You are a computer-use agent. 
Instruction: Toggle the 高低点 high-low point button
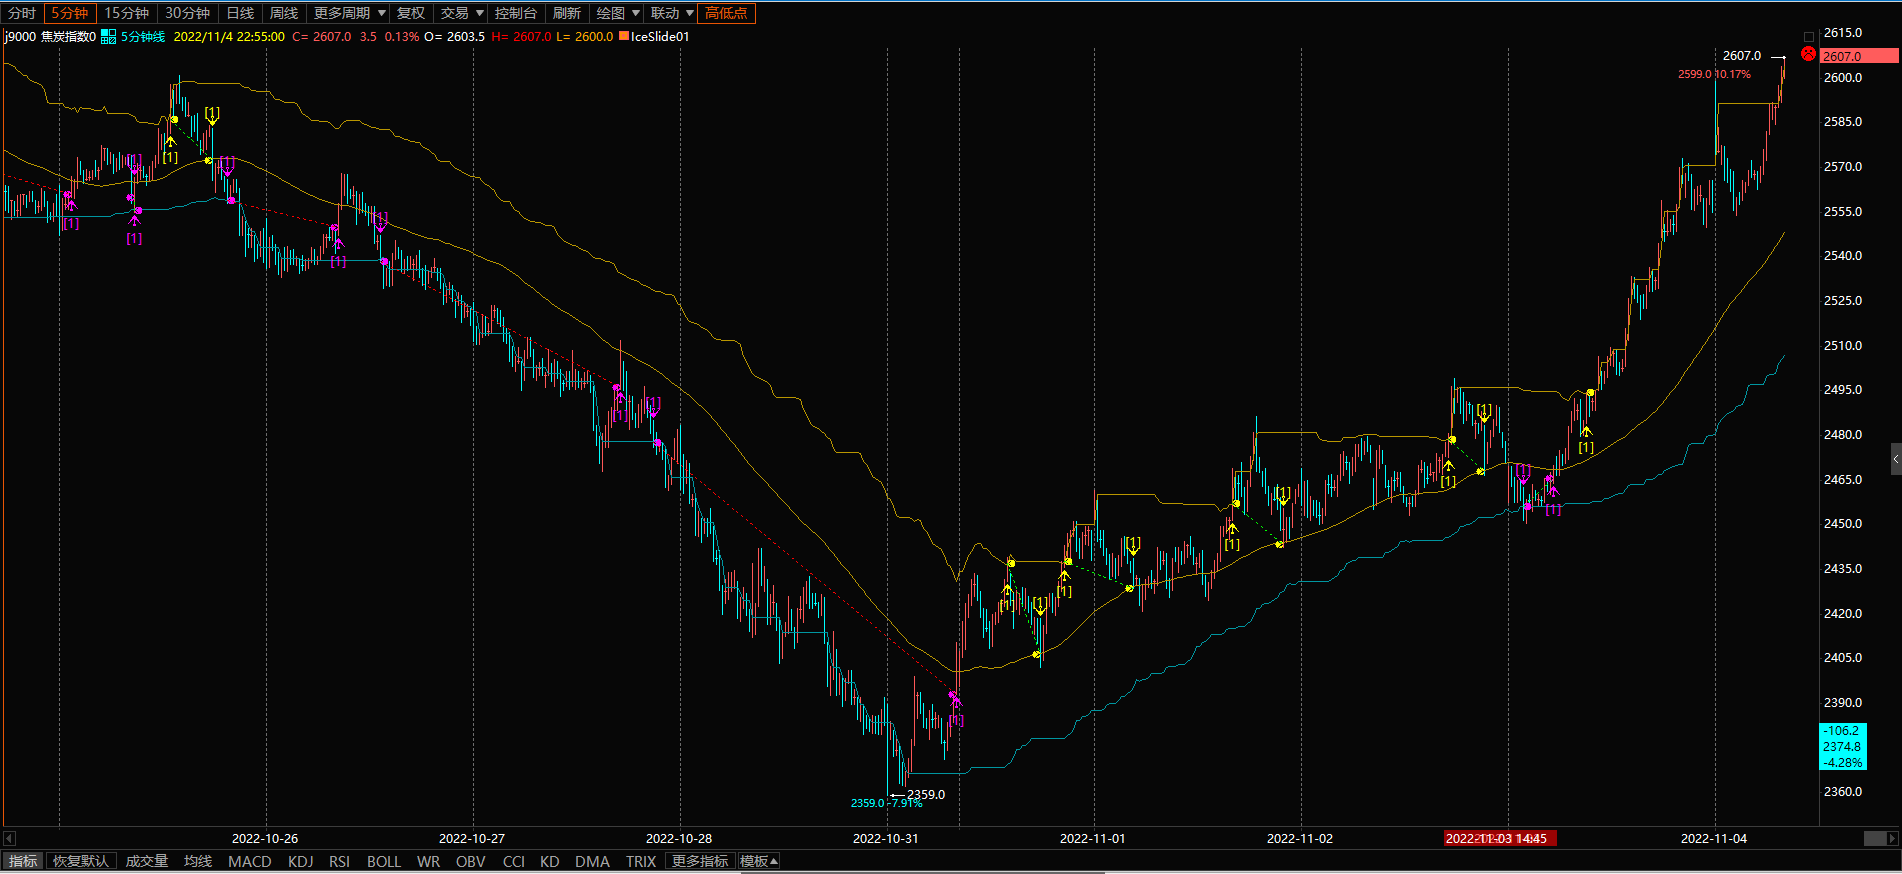(x=726, y=13)
